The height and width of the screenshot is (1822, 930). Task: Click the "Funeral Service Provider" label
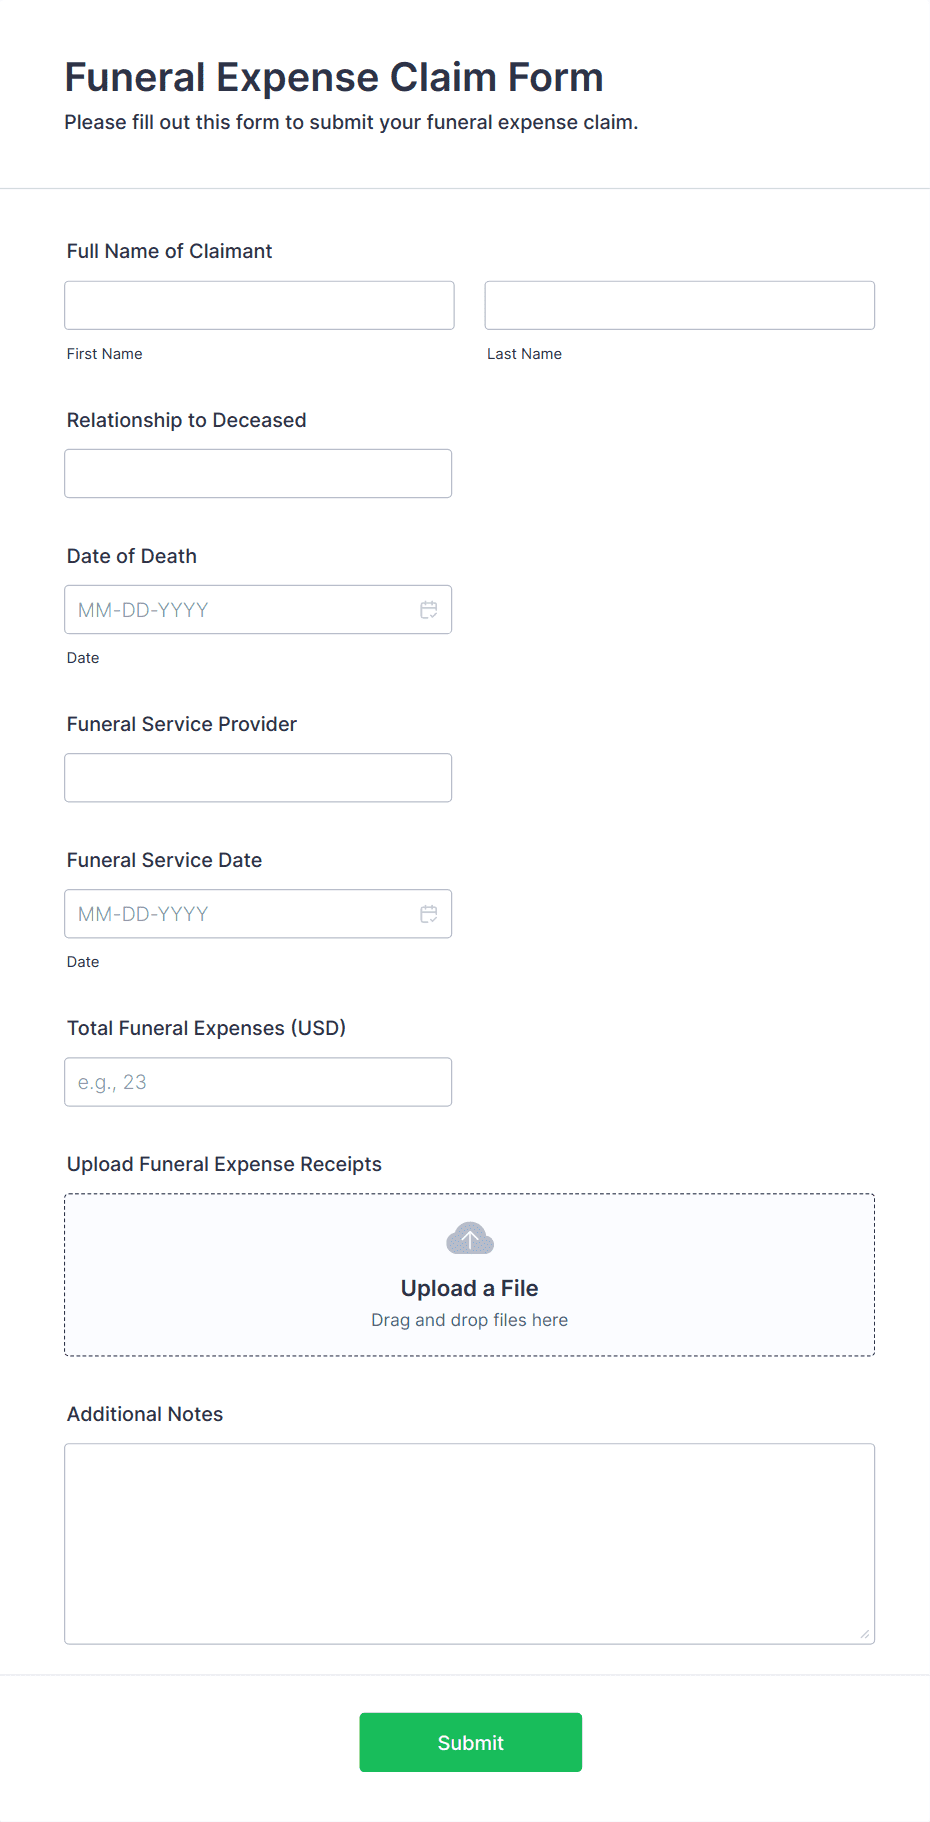tap(182, 724)
